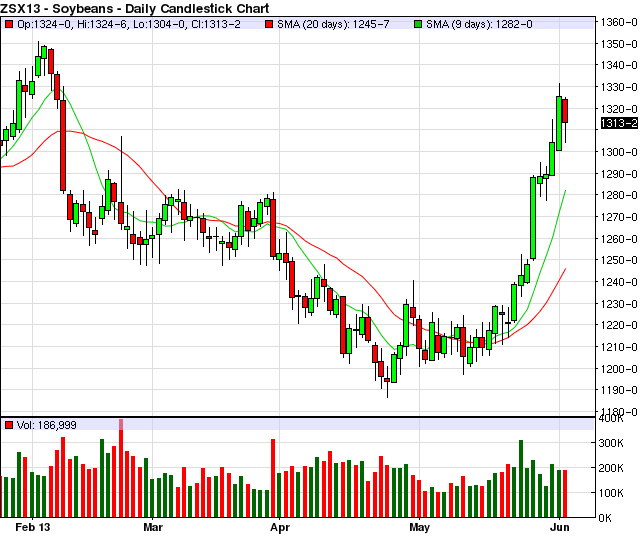Image resolution: width=640 pixels, height=536 pixels.
Task: Click the 1290-0 price axis label
Action: pos(619,174)
